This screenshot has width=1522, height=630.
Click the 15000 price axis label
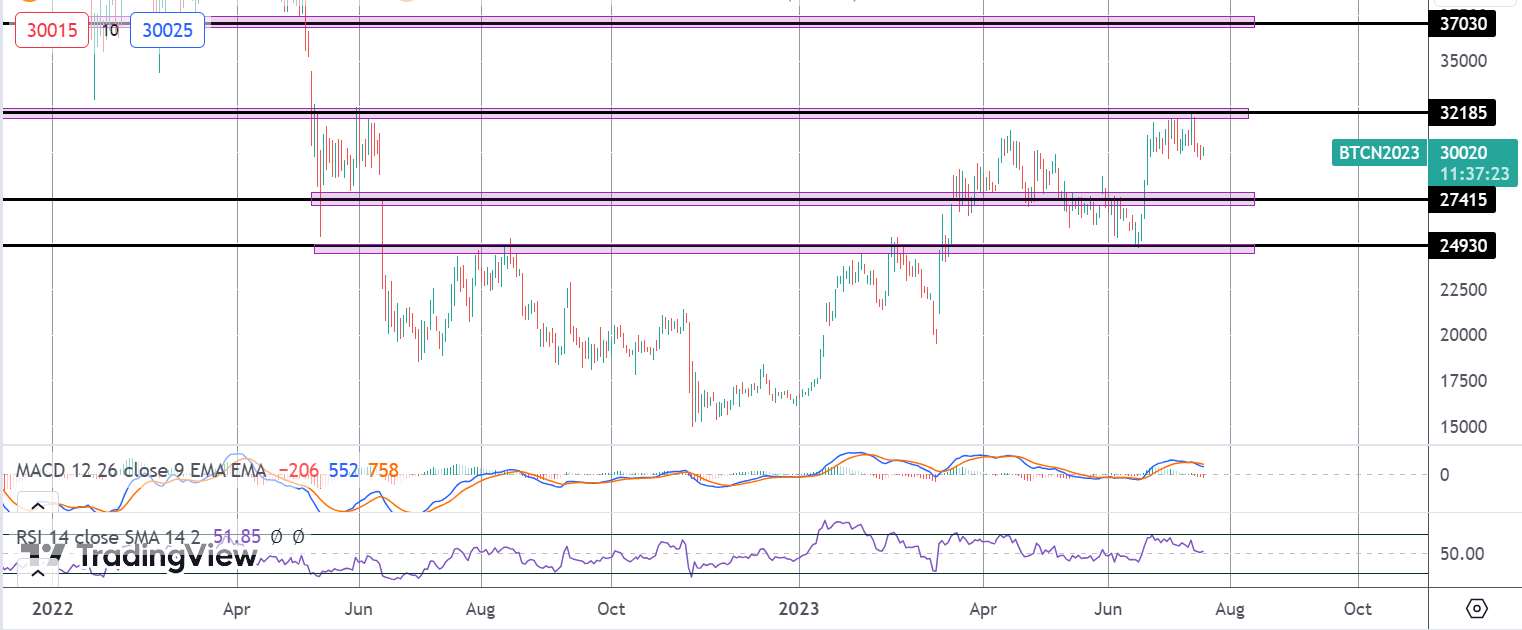click(x=1463, y=427)
